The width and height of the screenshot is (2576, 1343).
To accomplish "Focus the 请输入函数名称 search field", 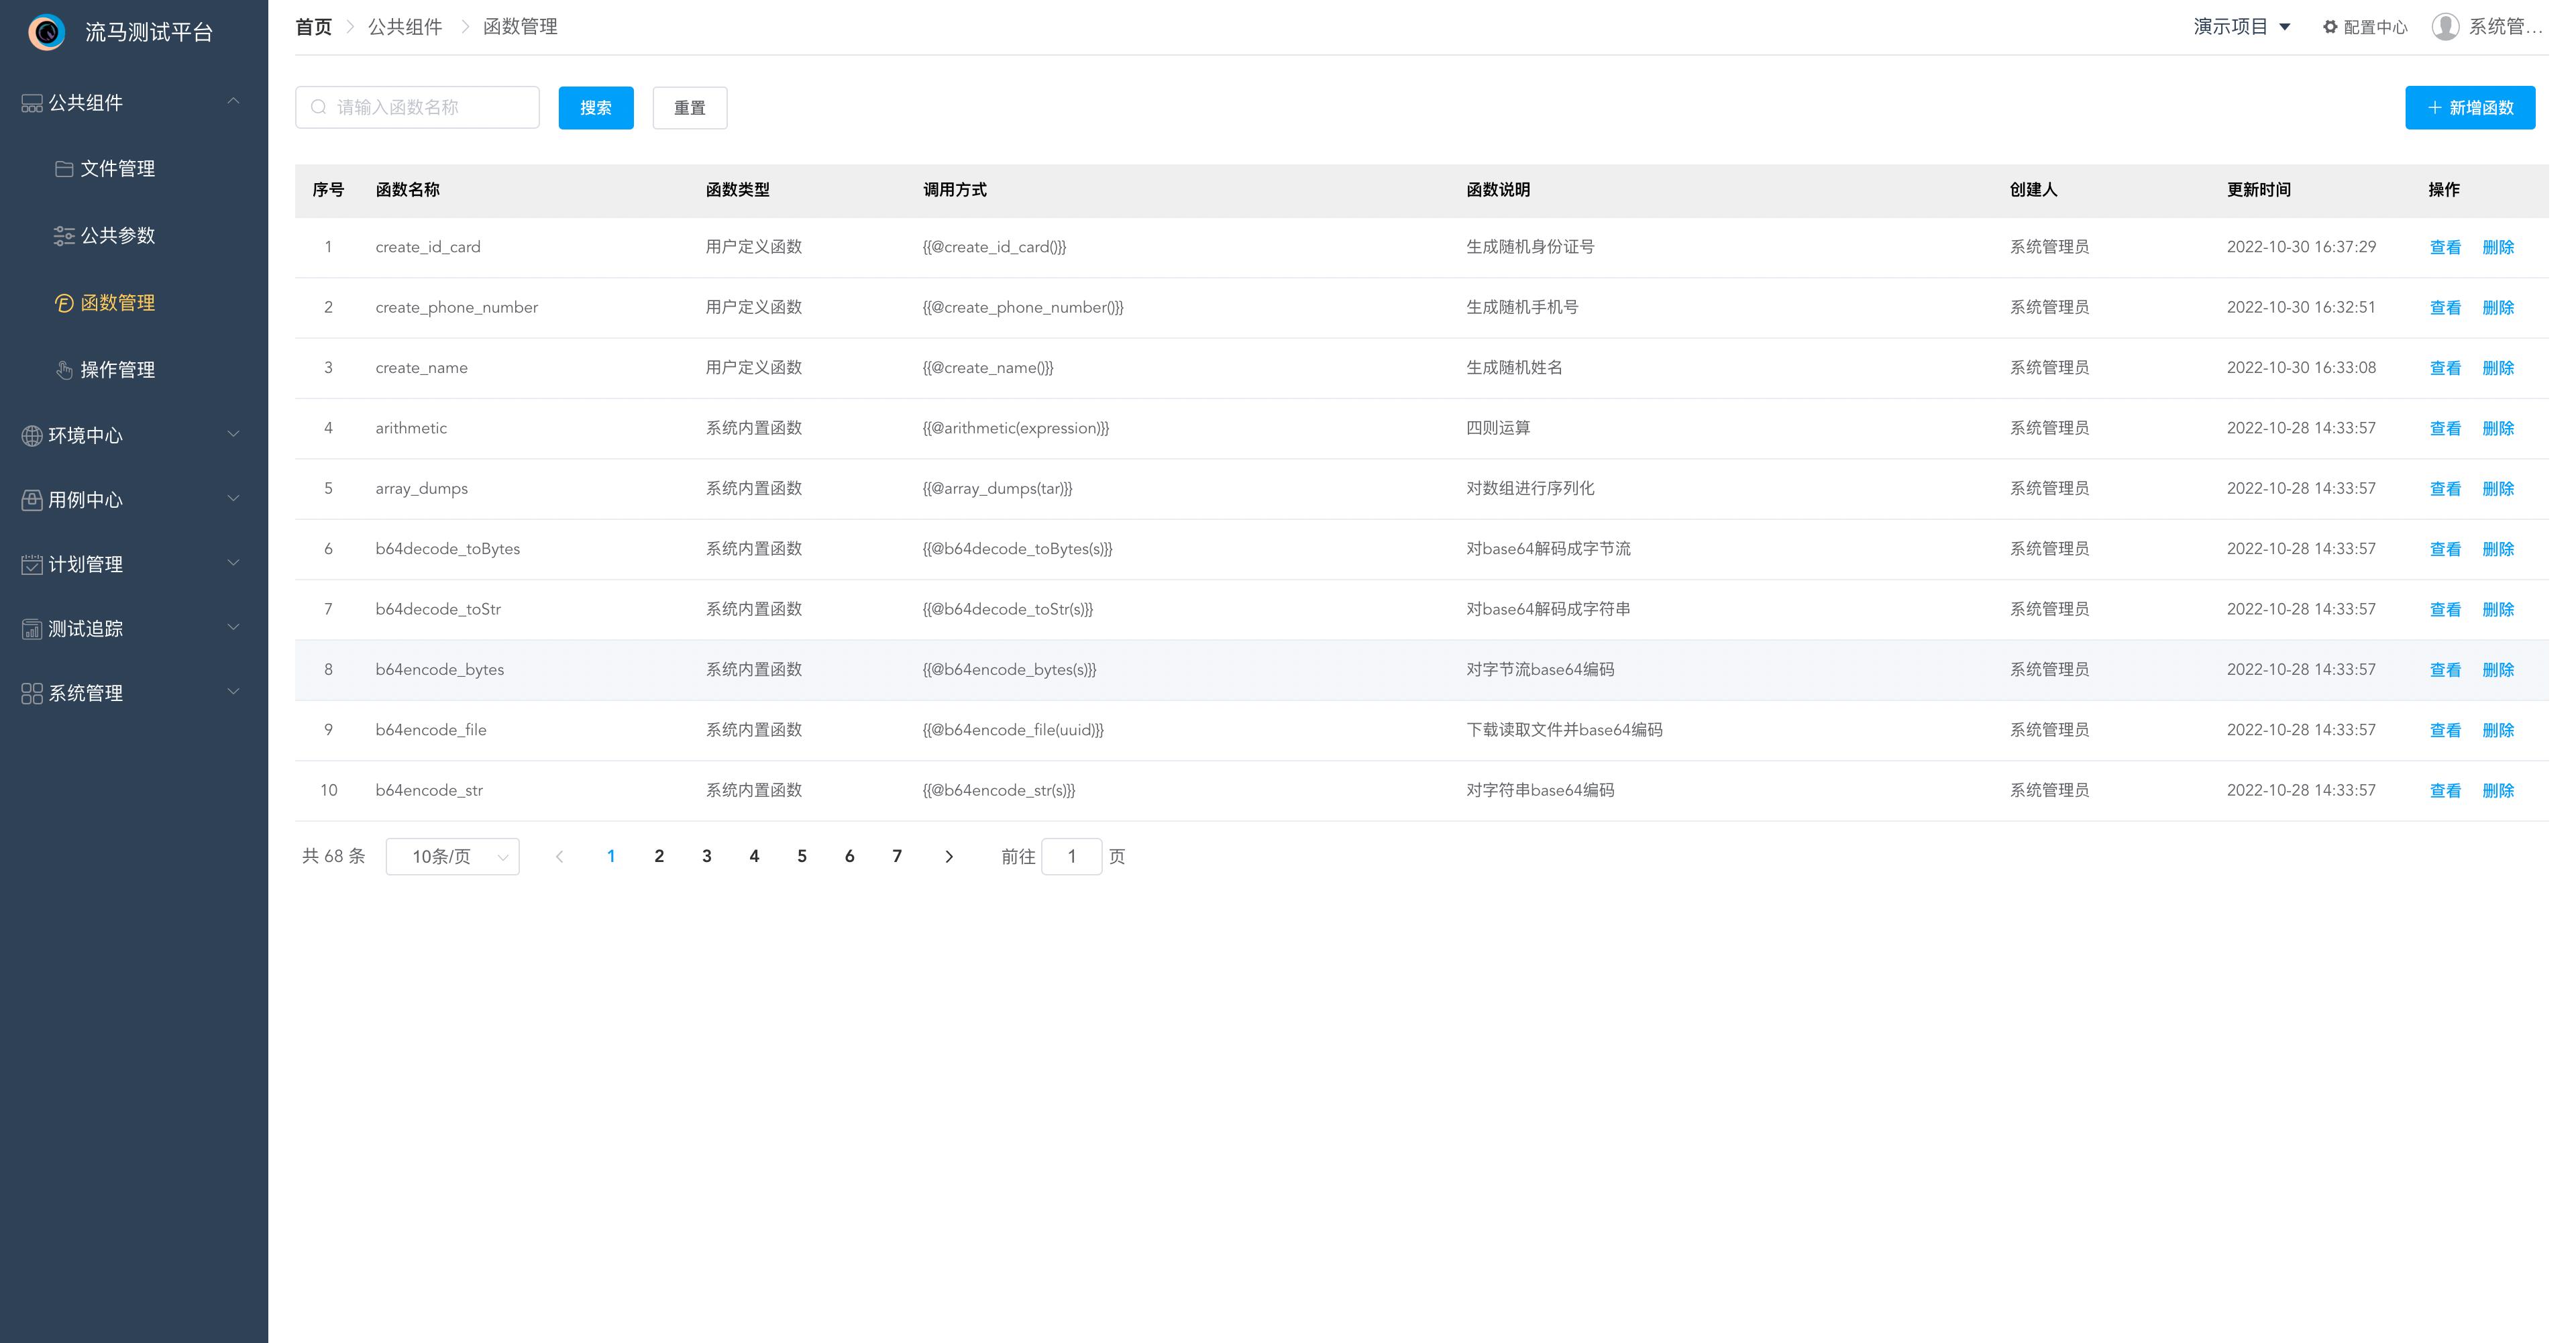I will pos(417,107).
